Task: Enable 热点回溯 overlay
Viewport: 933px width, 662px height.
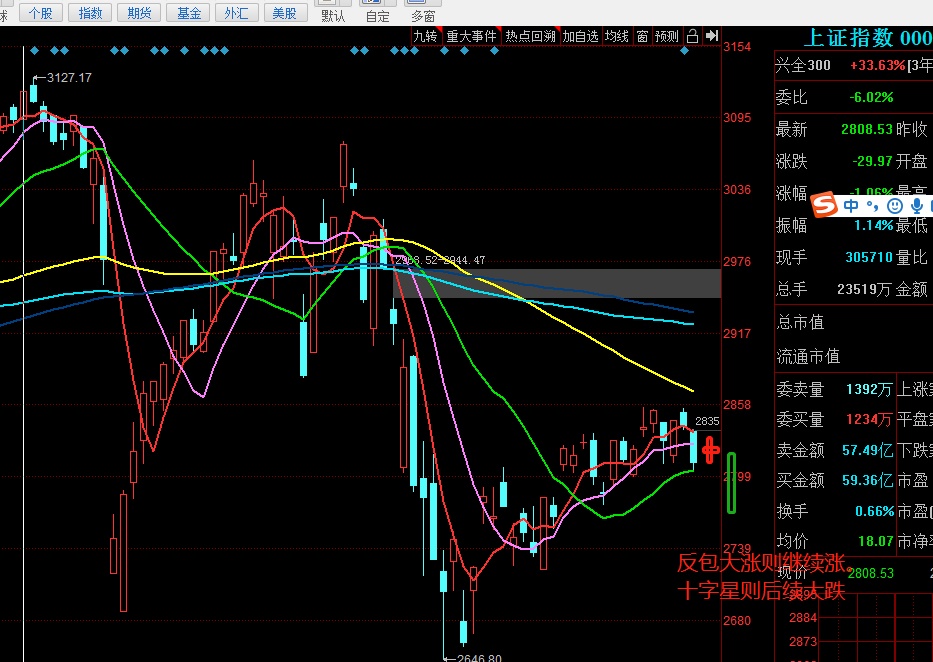Action: click(x=530, y=36)
